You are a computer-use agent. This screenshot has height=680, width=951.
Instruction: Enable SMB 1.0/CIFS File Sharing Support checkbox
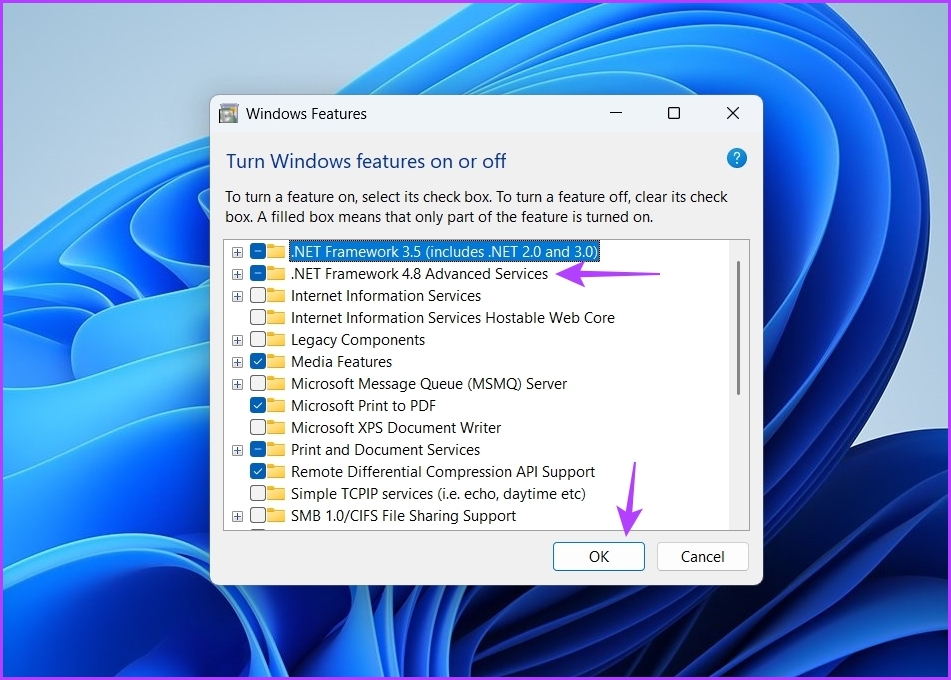258,516
